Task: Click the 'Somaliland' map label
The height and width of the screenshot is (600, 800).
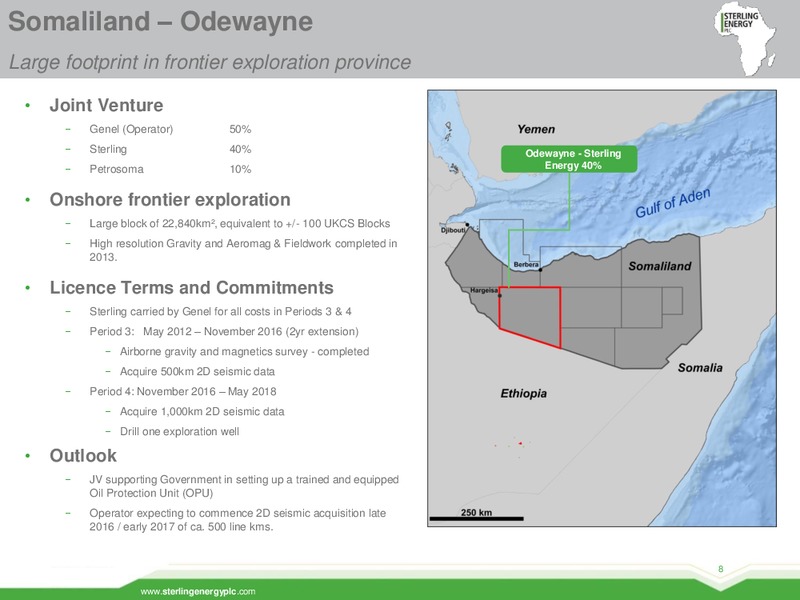Action: click(660, 266)
